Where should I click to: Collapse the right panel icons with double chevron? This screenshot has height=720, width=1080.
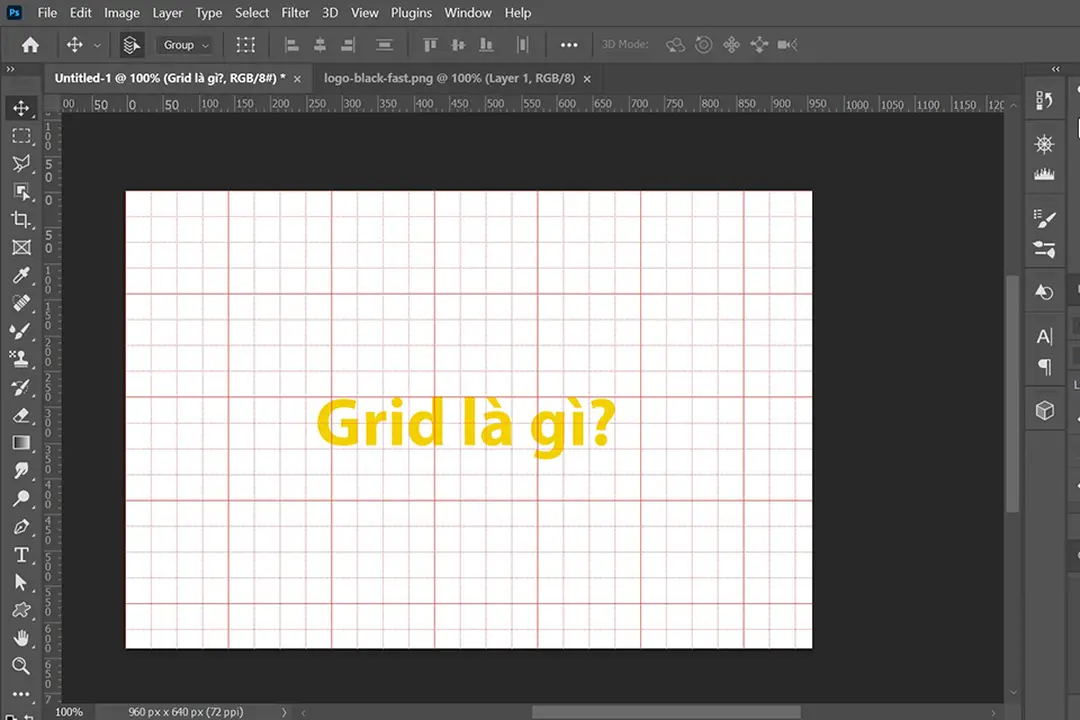coord(1055,69)
